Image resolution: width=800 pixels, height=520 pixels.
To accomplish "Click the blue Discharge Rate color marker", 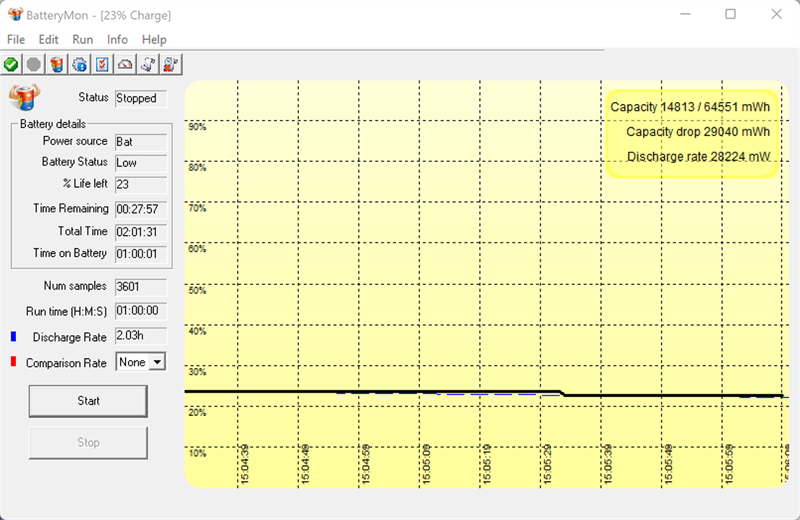I will tap(13, 336).
